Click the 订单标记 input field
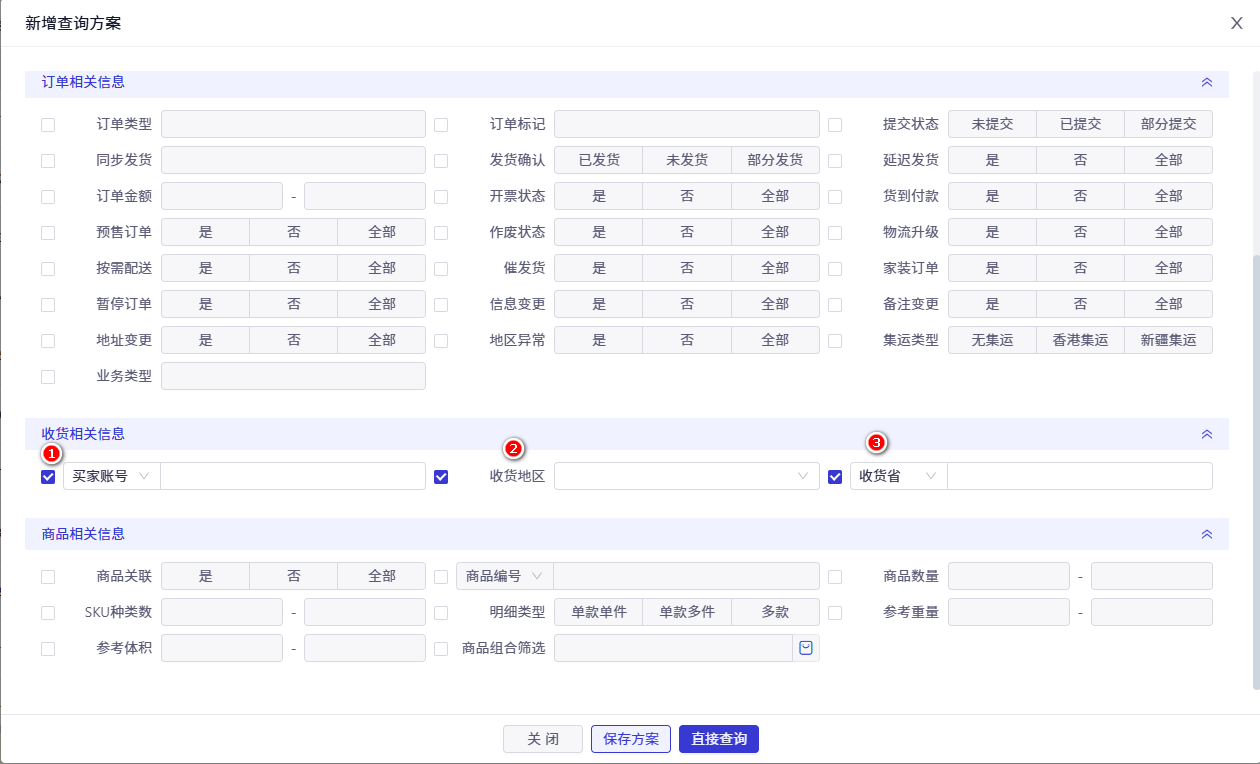Viewport: 1260px width, 764px height. 687,124
